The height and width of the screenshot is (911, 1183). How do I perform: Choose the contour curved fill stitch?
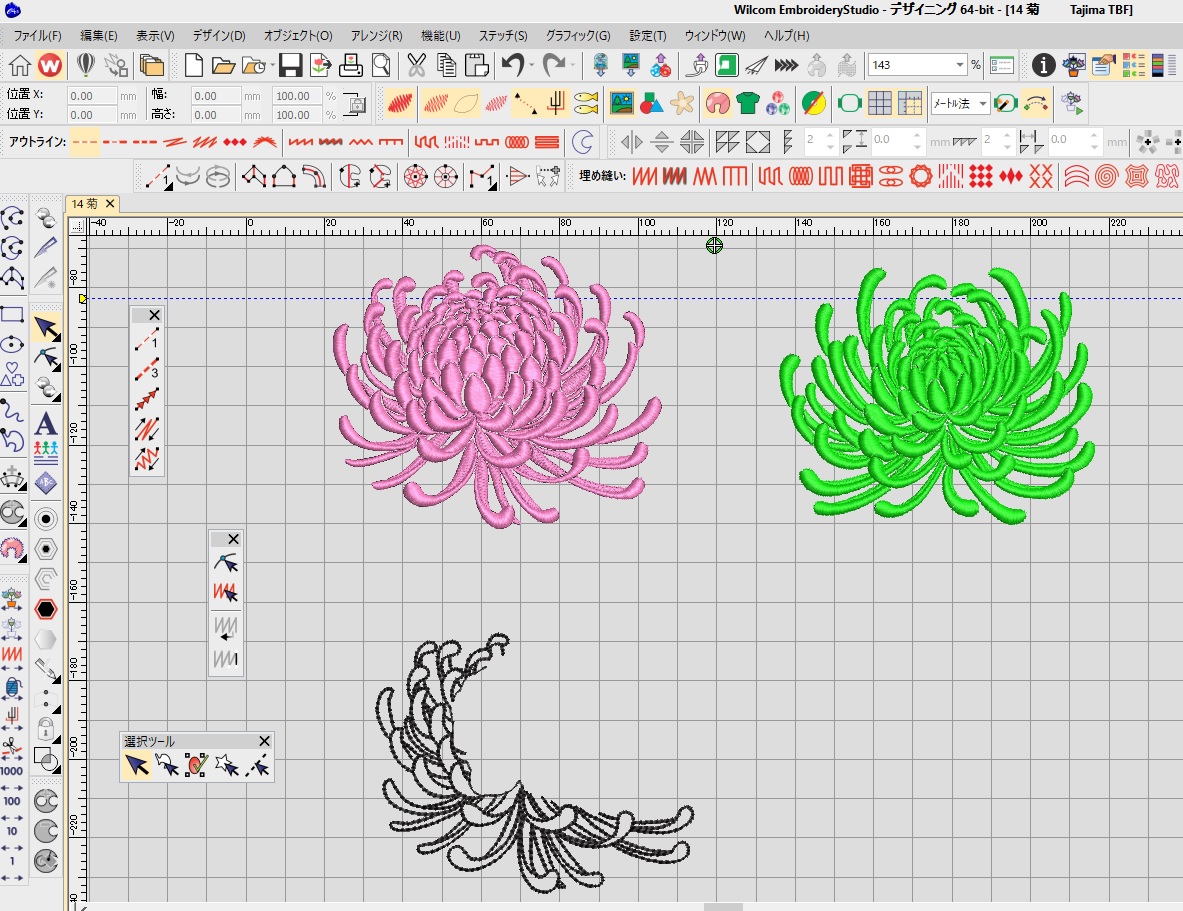coord(1077,177)
